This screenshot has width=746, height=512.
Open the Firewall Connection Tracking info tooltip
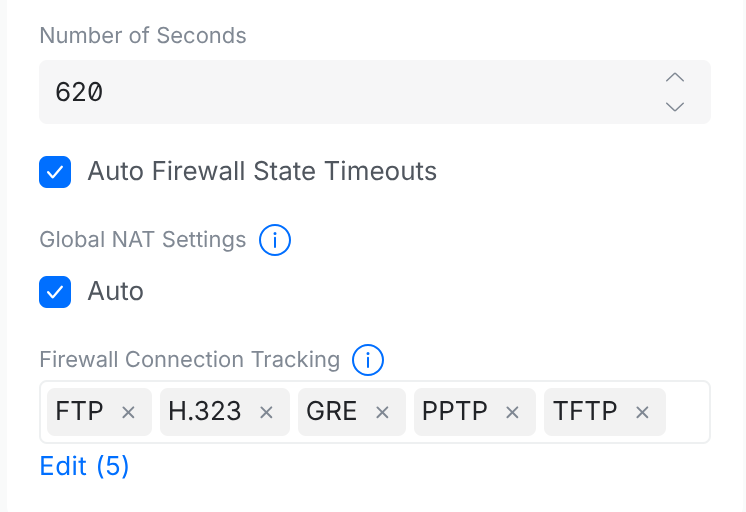(369, 360)
